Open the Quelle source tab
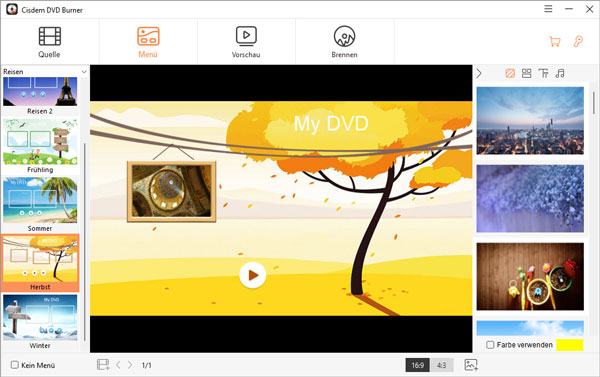 click(49, 42)
